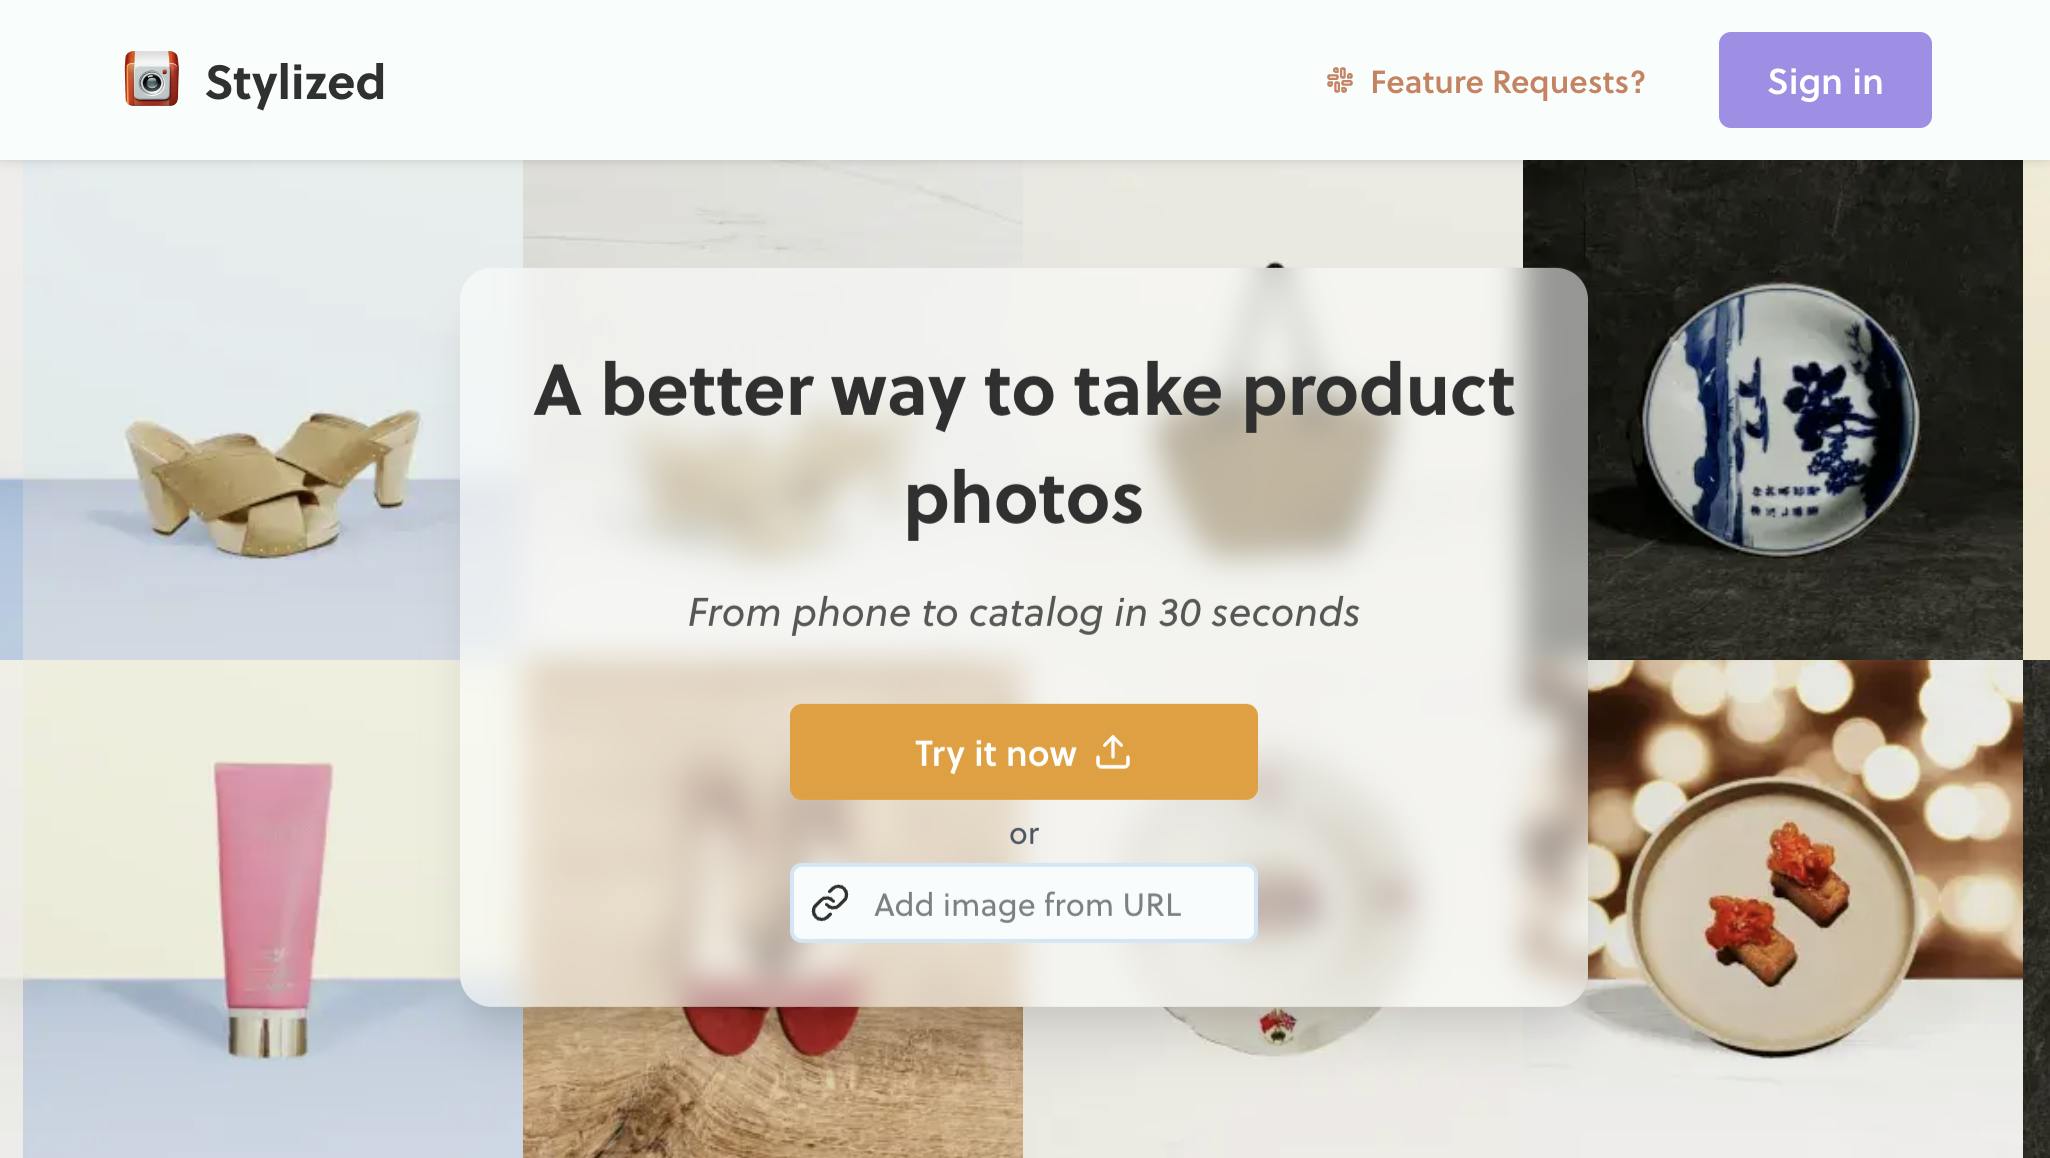Click the upload arrow icon on Try it now
This screenshot has height=1158, width=2050.
pyautogui.click(x=1113, y=752)
